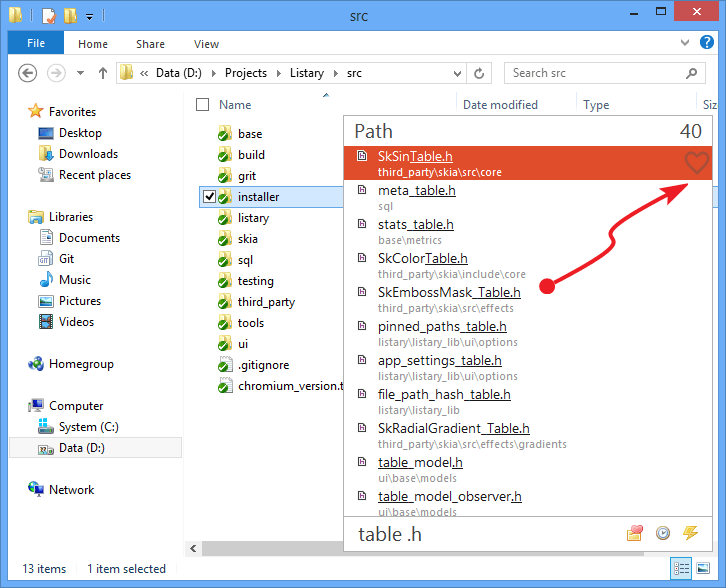
Task: Click the heart favorite icon on SkSinTable.h
Action: pyautogui.click(x=696, y=164)
